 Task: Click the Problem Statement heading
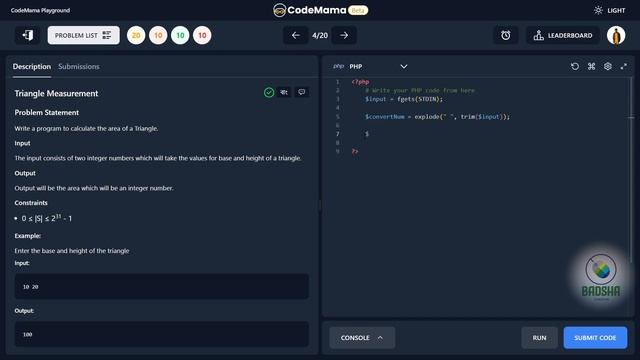[47, 113]
